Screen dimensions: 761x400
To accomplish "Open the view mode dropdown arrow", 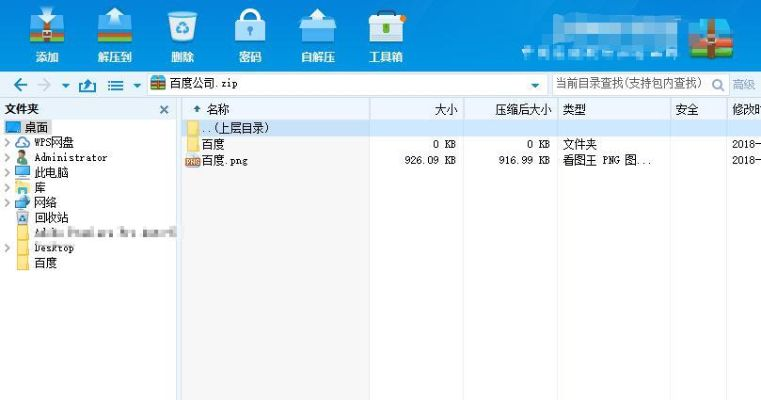I will (137, 86).
